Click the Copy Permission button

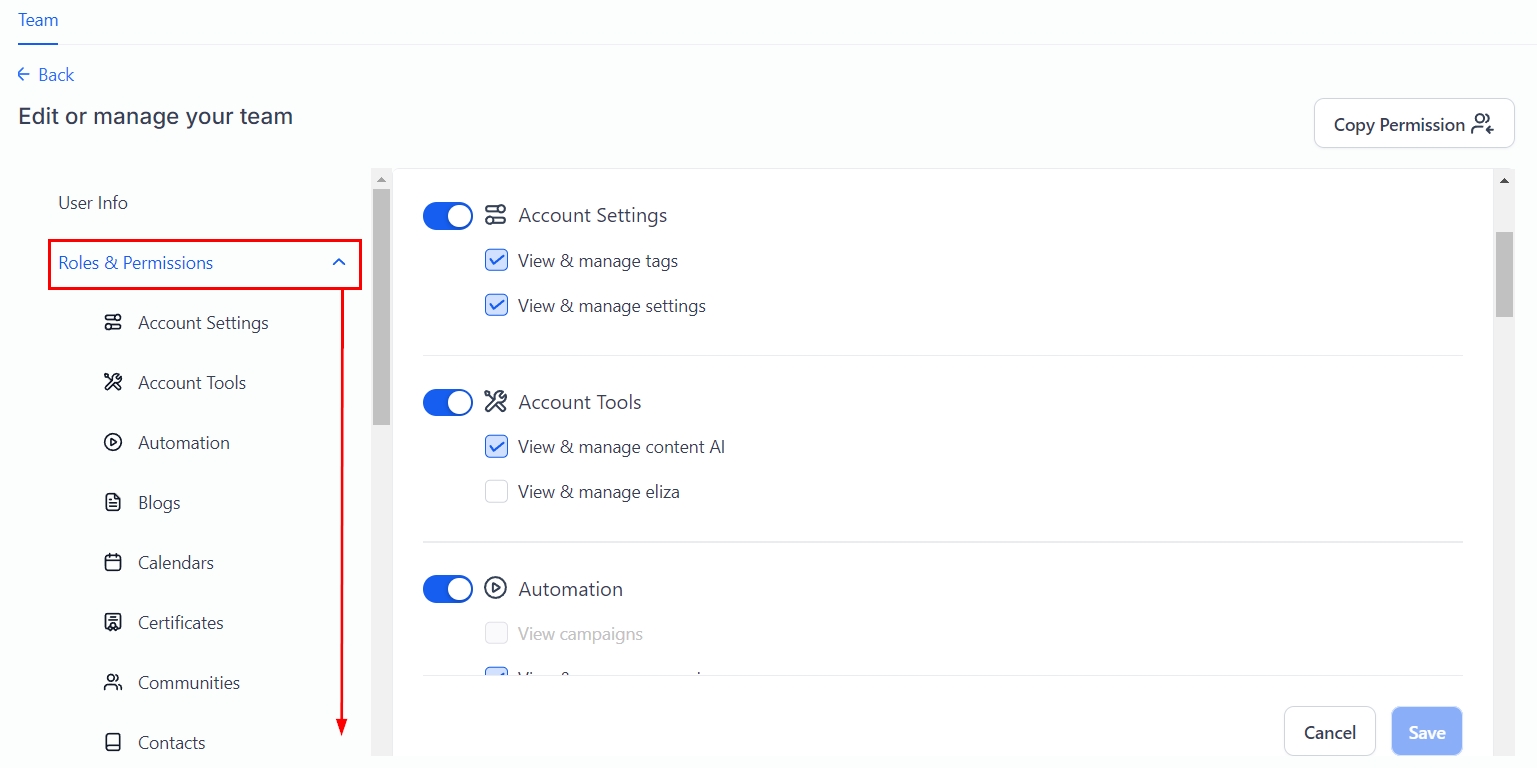coord(1413,124)
